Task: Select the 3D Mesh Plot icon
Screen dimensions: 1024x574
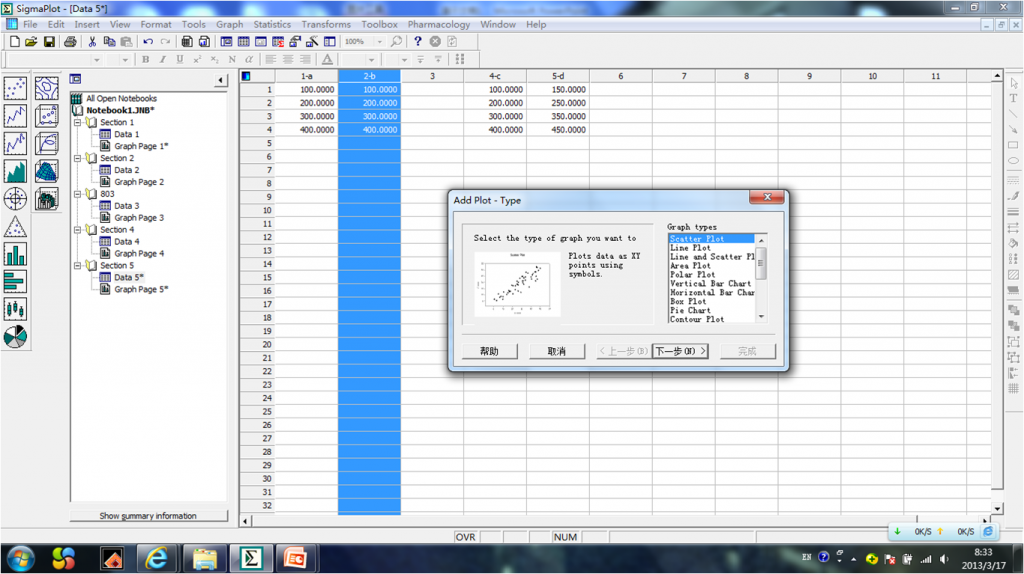Action: click(46, 171)
